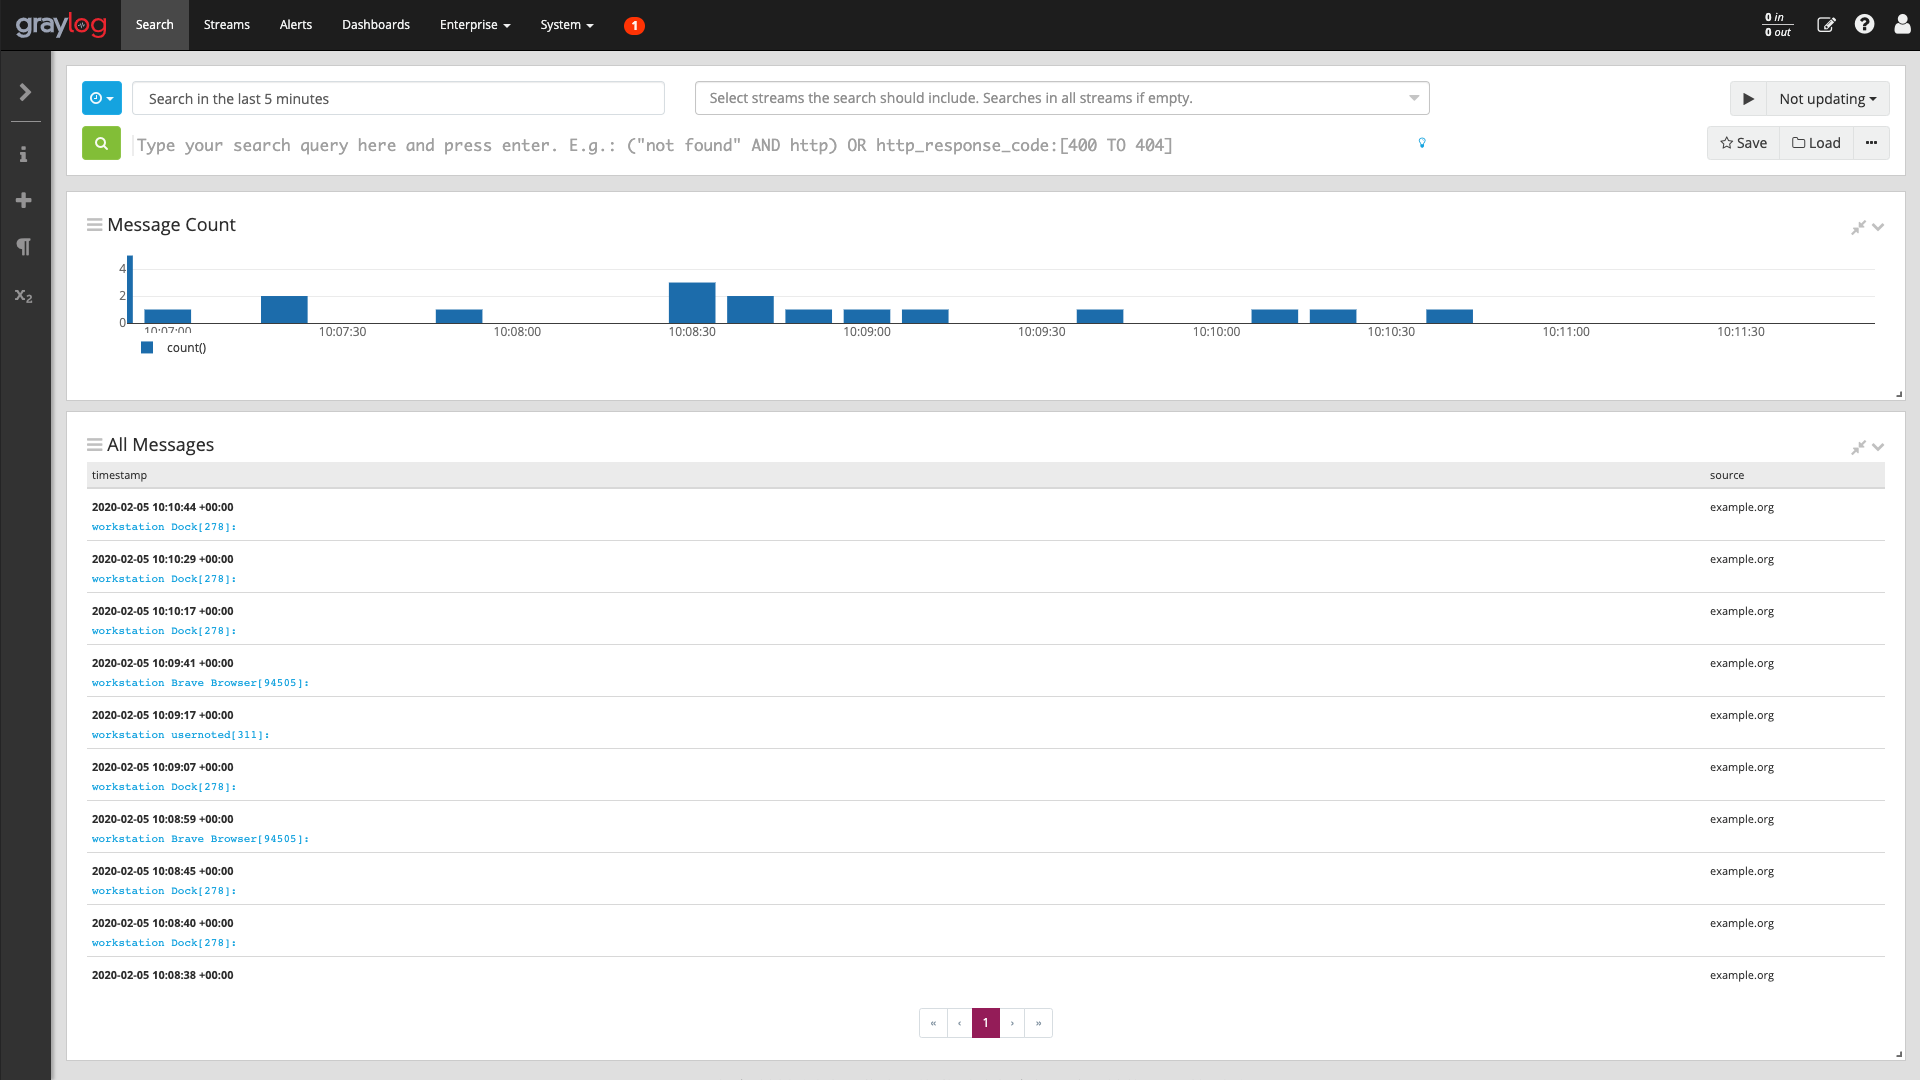Image resolution: width=1920 pixels, height=1080 pixels.
Task: Toggle the Message Count widget focus icon
Action: [x=1858, y=227]
